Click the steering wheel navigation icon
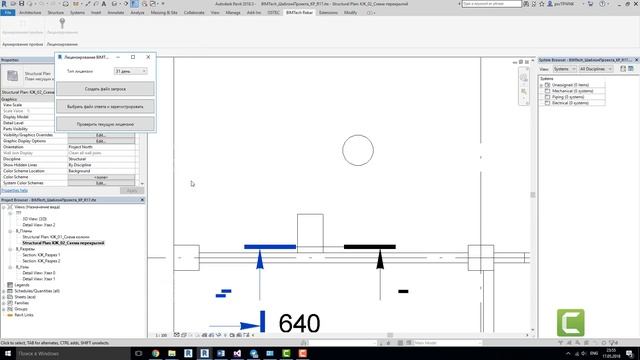The width and height of the screenshot is (640, 360). click(524, 78)
